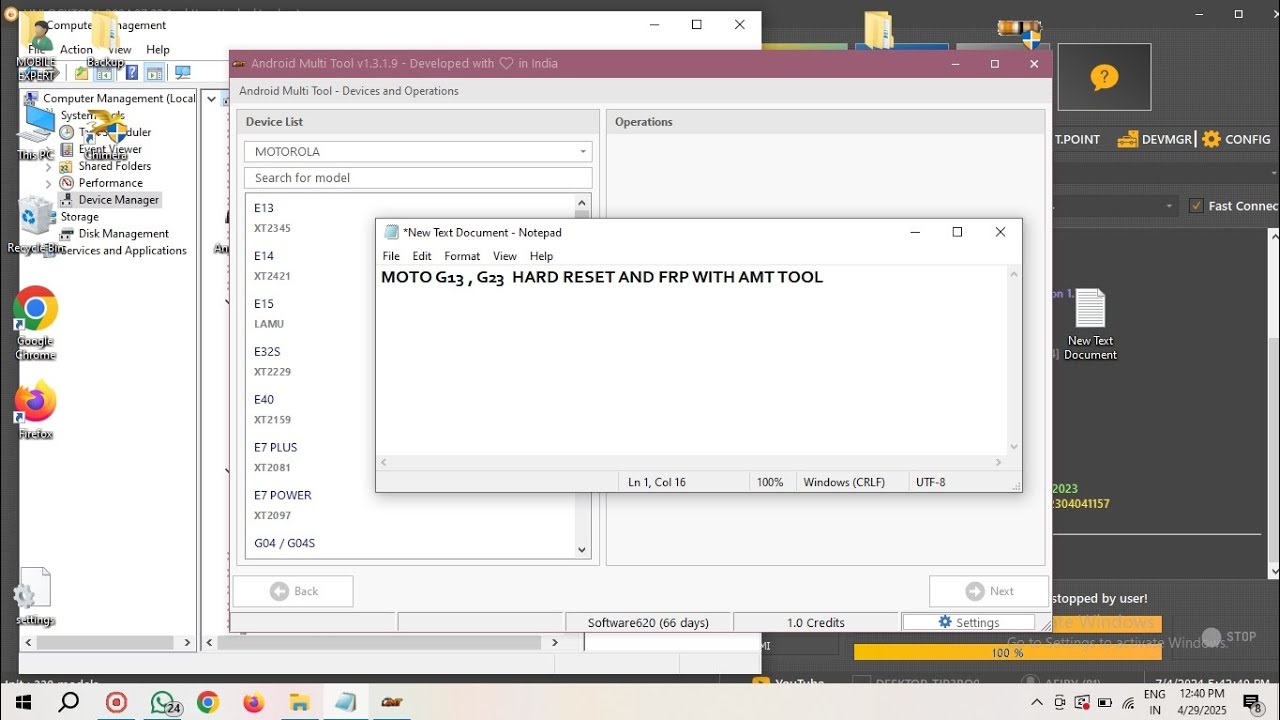Open CONFIG in the dark tool window

[1237, 139]
